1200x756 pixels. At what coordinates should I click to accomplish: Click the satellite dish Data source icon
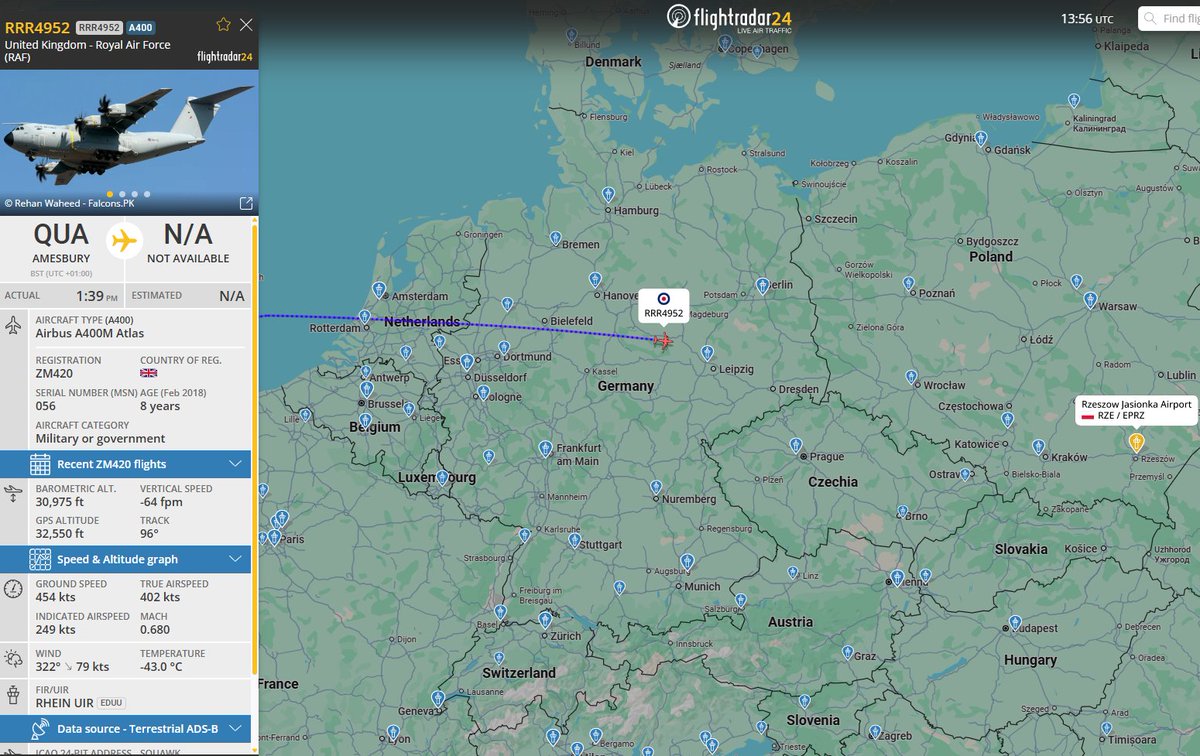pyautogui.click(x=40, y=729)
